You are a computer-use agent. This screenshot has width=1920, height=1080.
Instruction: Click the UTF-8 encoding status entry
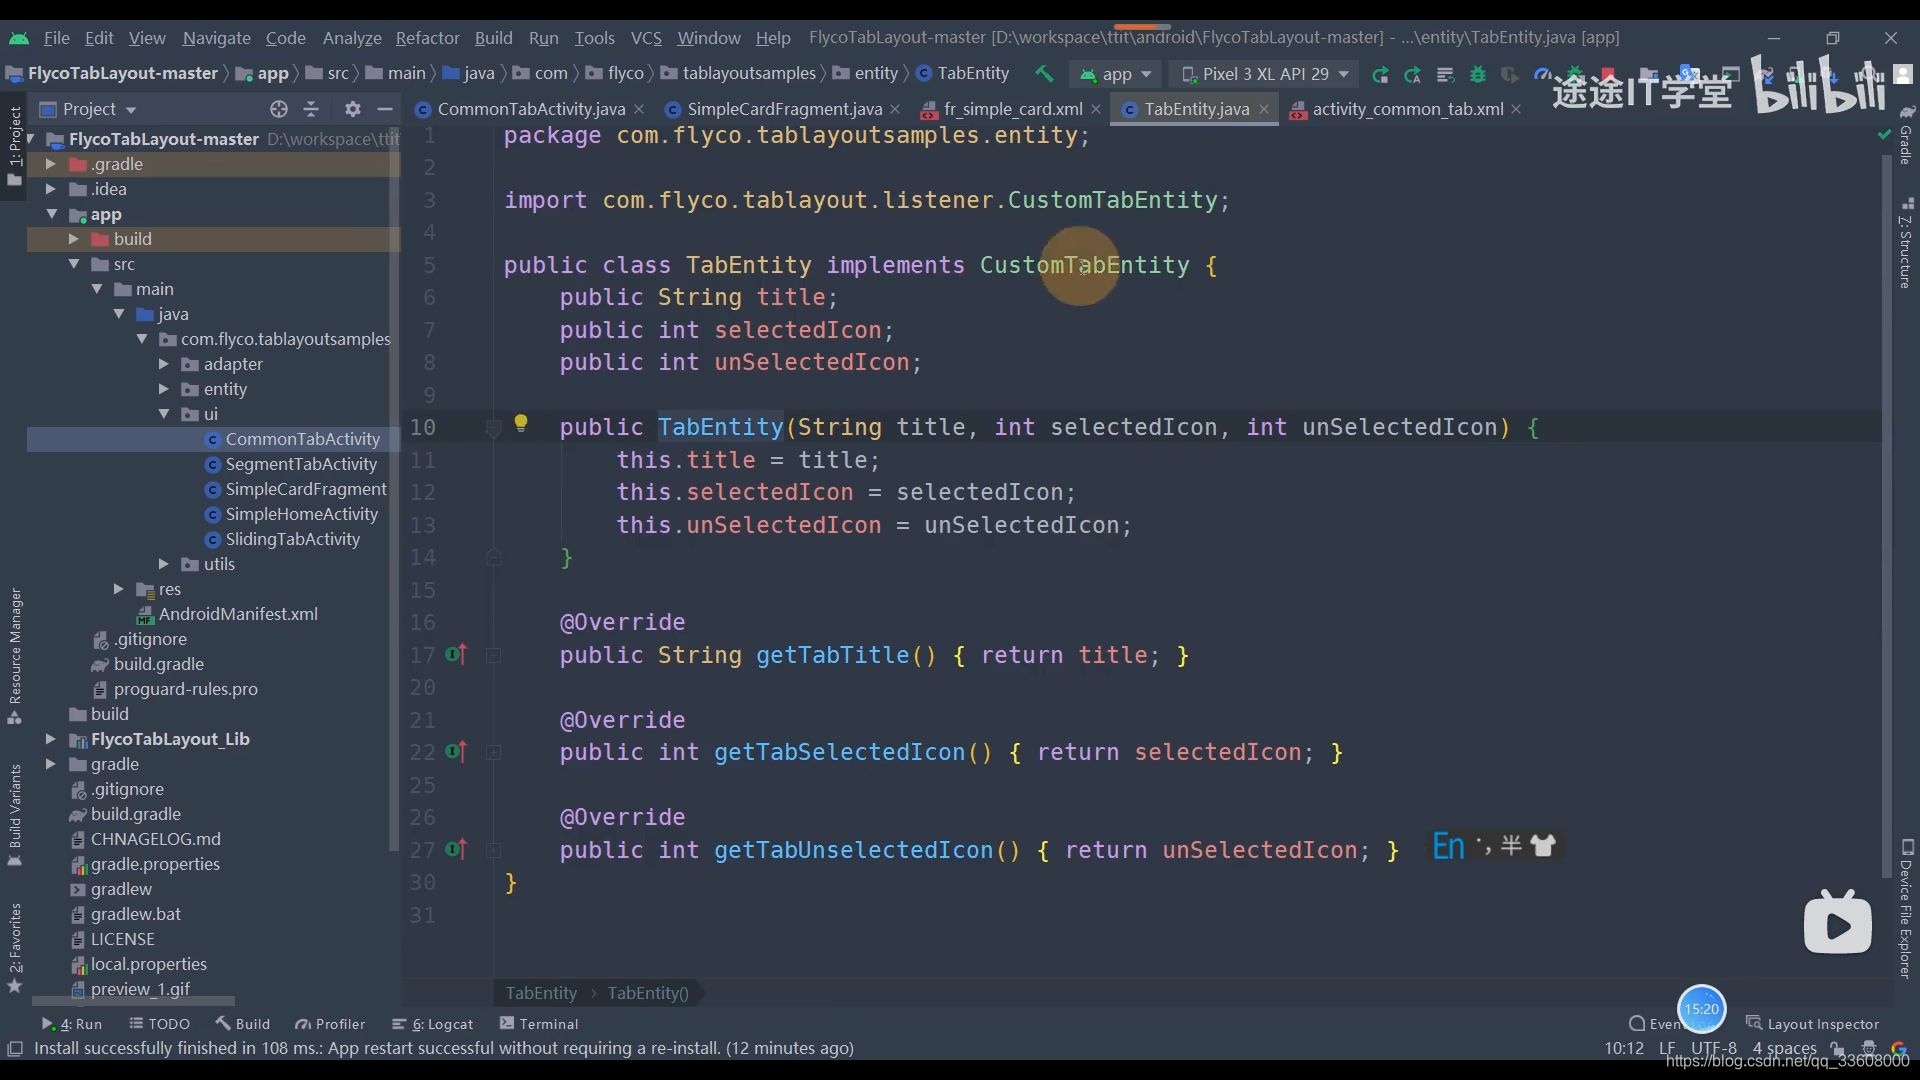(x=1714, y=1048)
